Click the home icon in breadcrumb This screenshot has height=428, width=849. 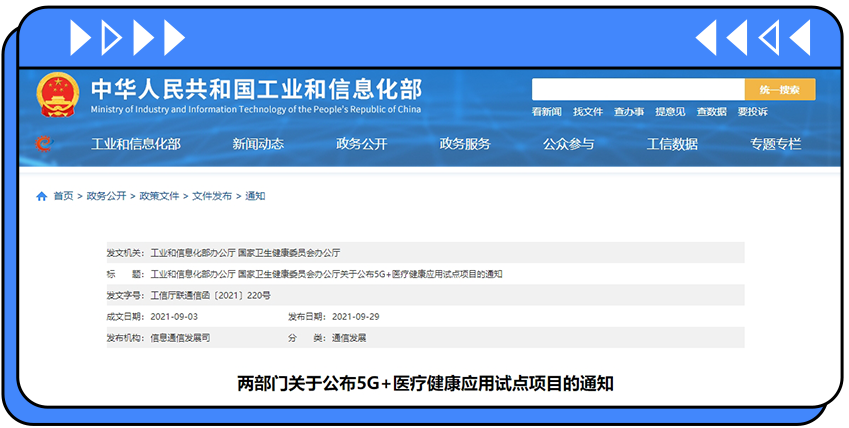coord(42,196)
